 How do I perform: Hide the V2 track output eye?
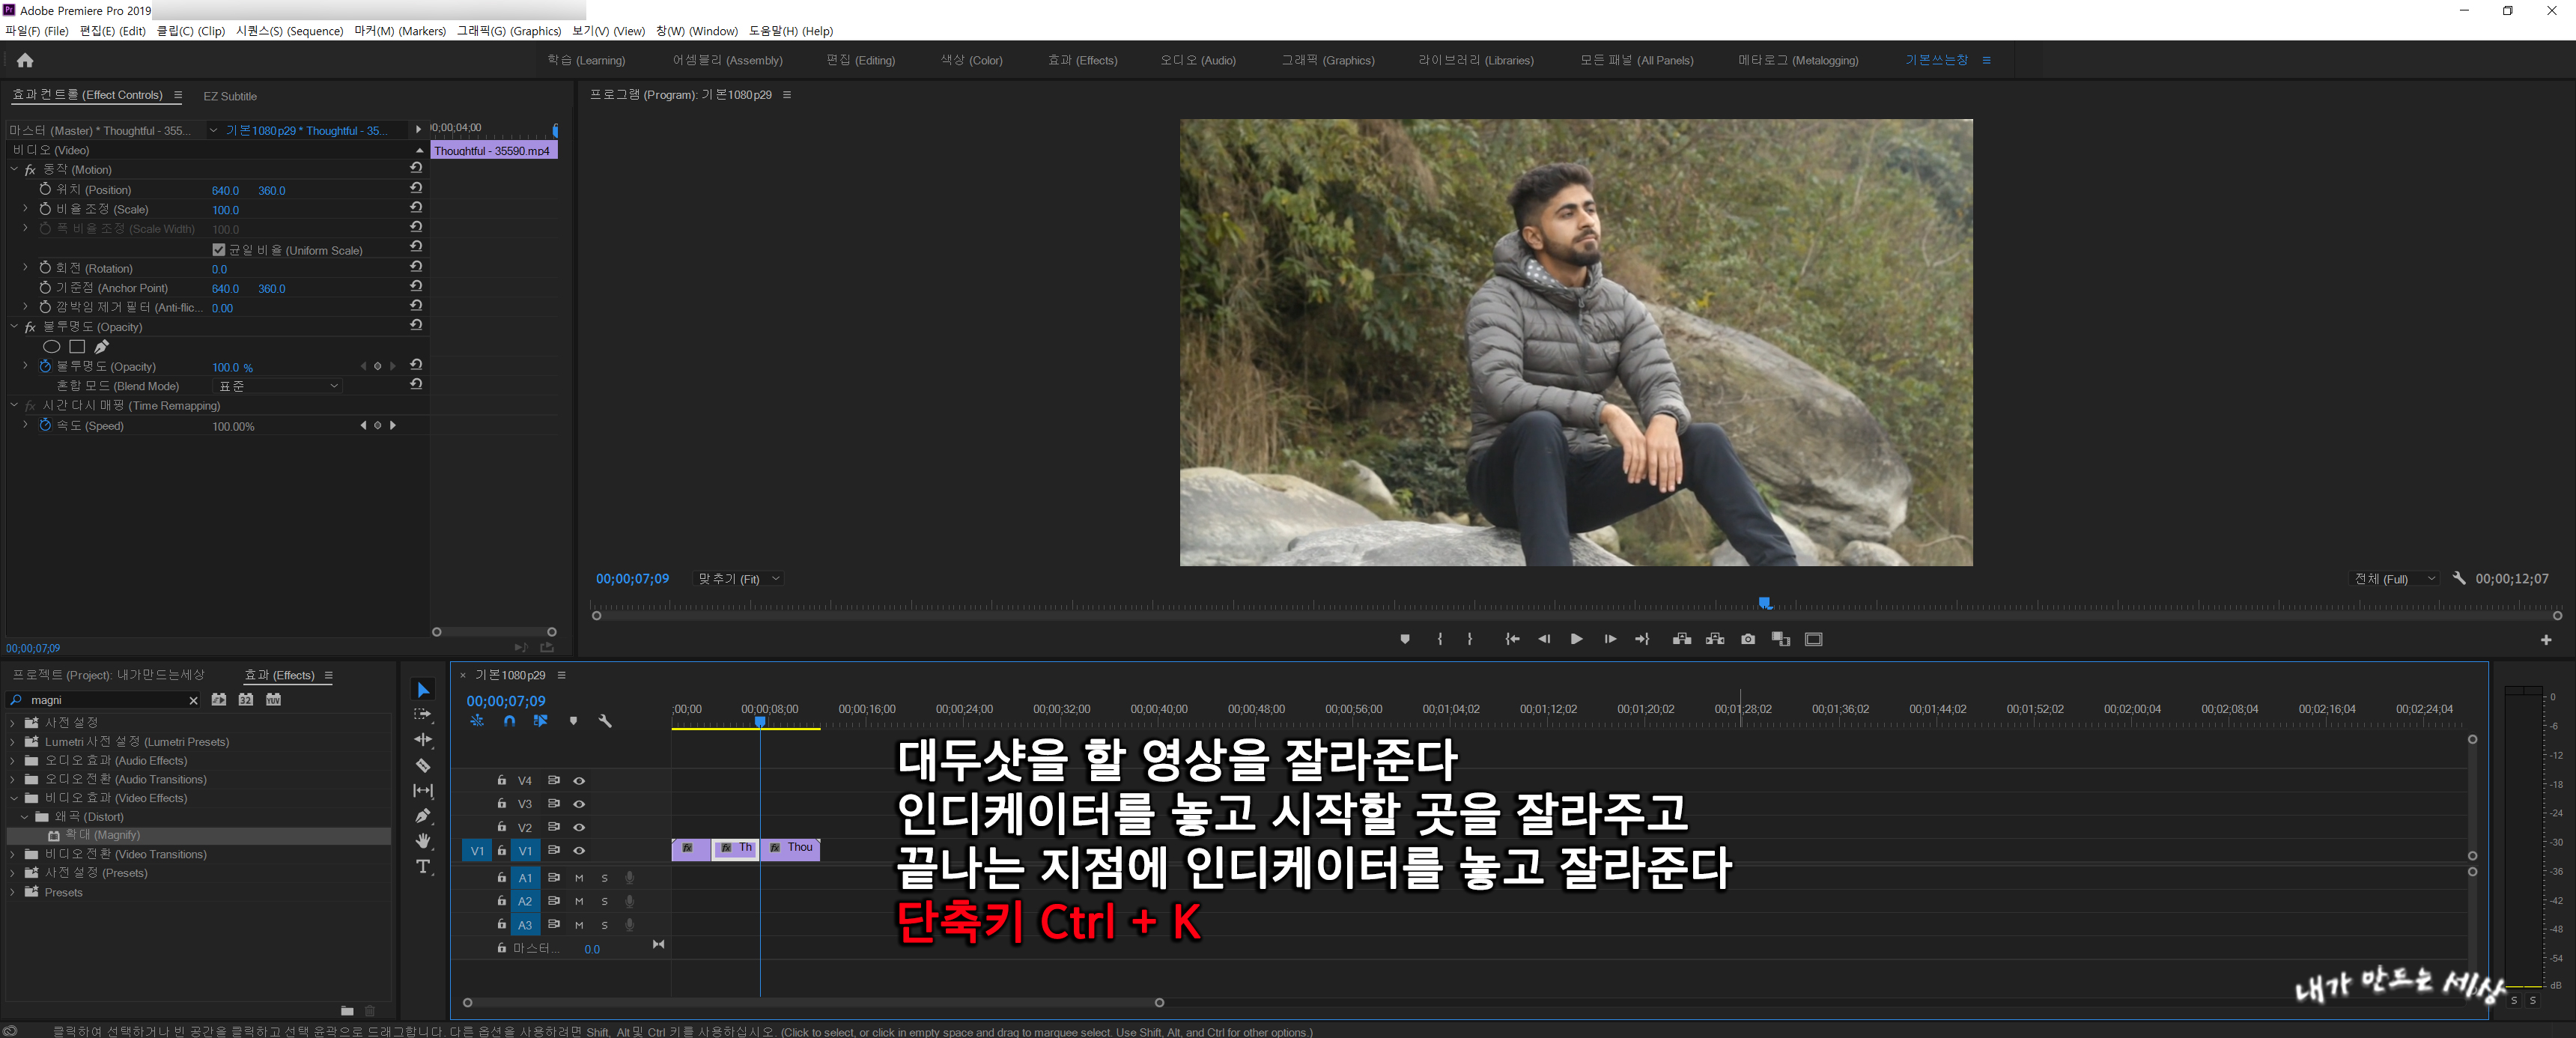pyautogui.click(x=579, y=827)
